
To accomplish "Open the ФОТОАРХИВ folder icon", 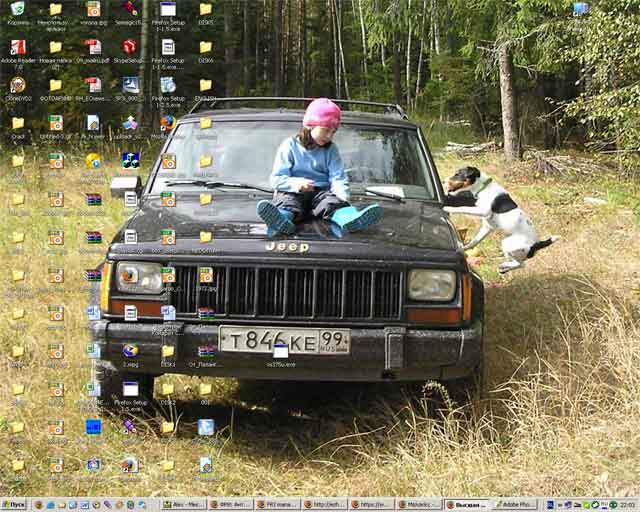I will [56, 85].
